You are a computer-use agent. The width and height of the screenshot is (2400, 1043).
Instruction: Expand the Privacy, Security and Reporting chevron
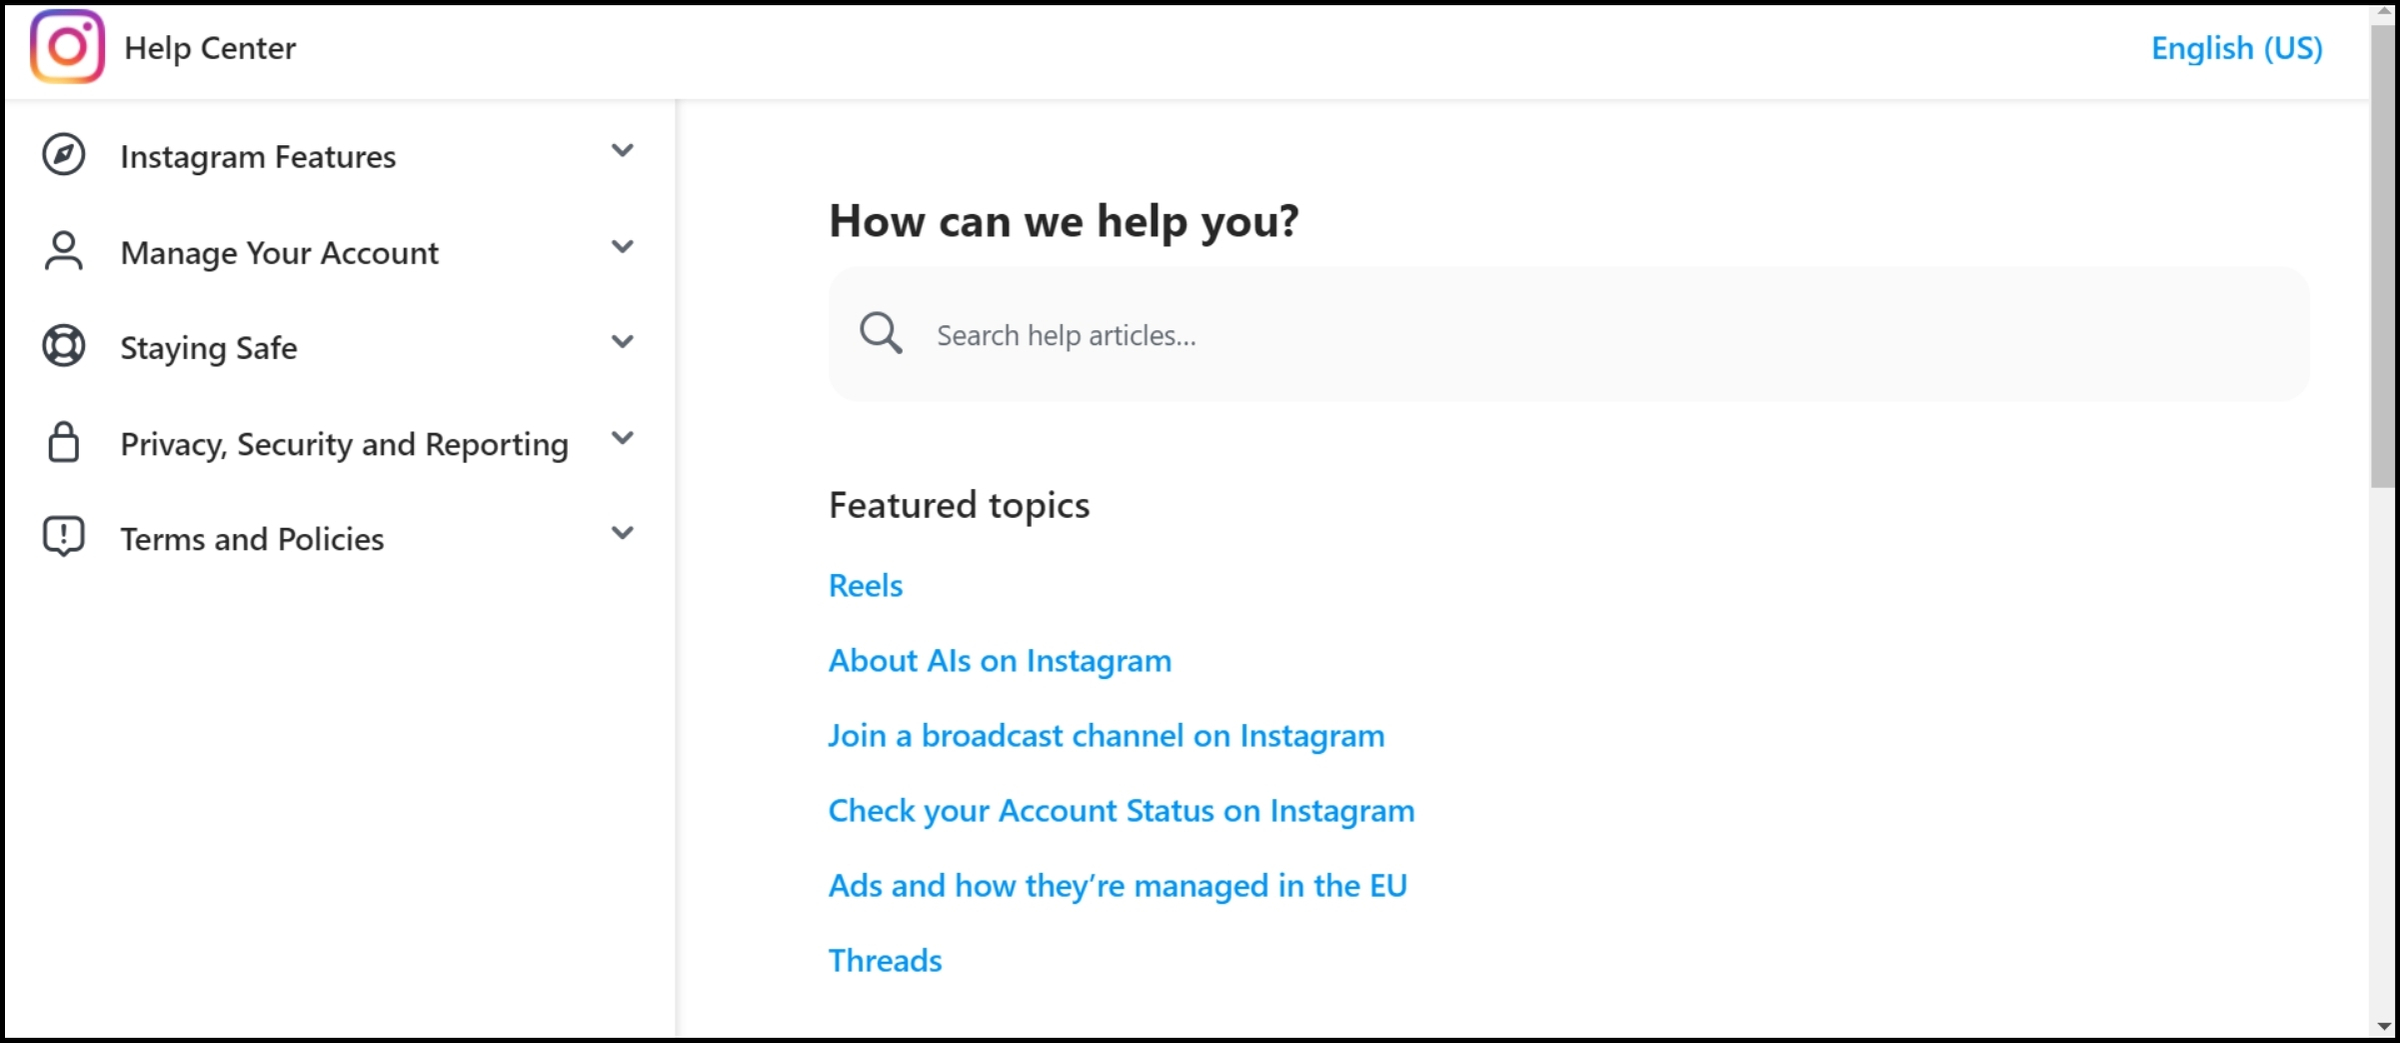click(x=622, y=438)
